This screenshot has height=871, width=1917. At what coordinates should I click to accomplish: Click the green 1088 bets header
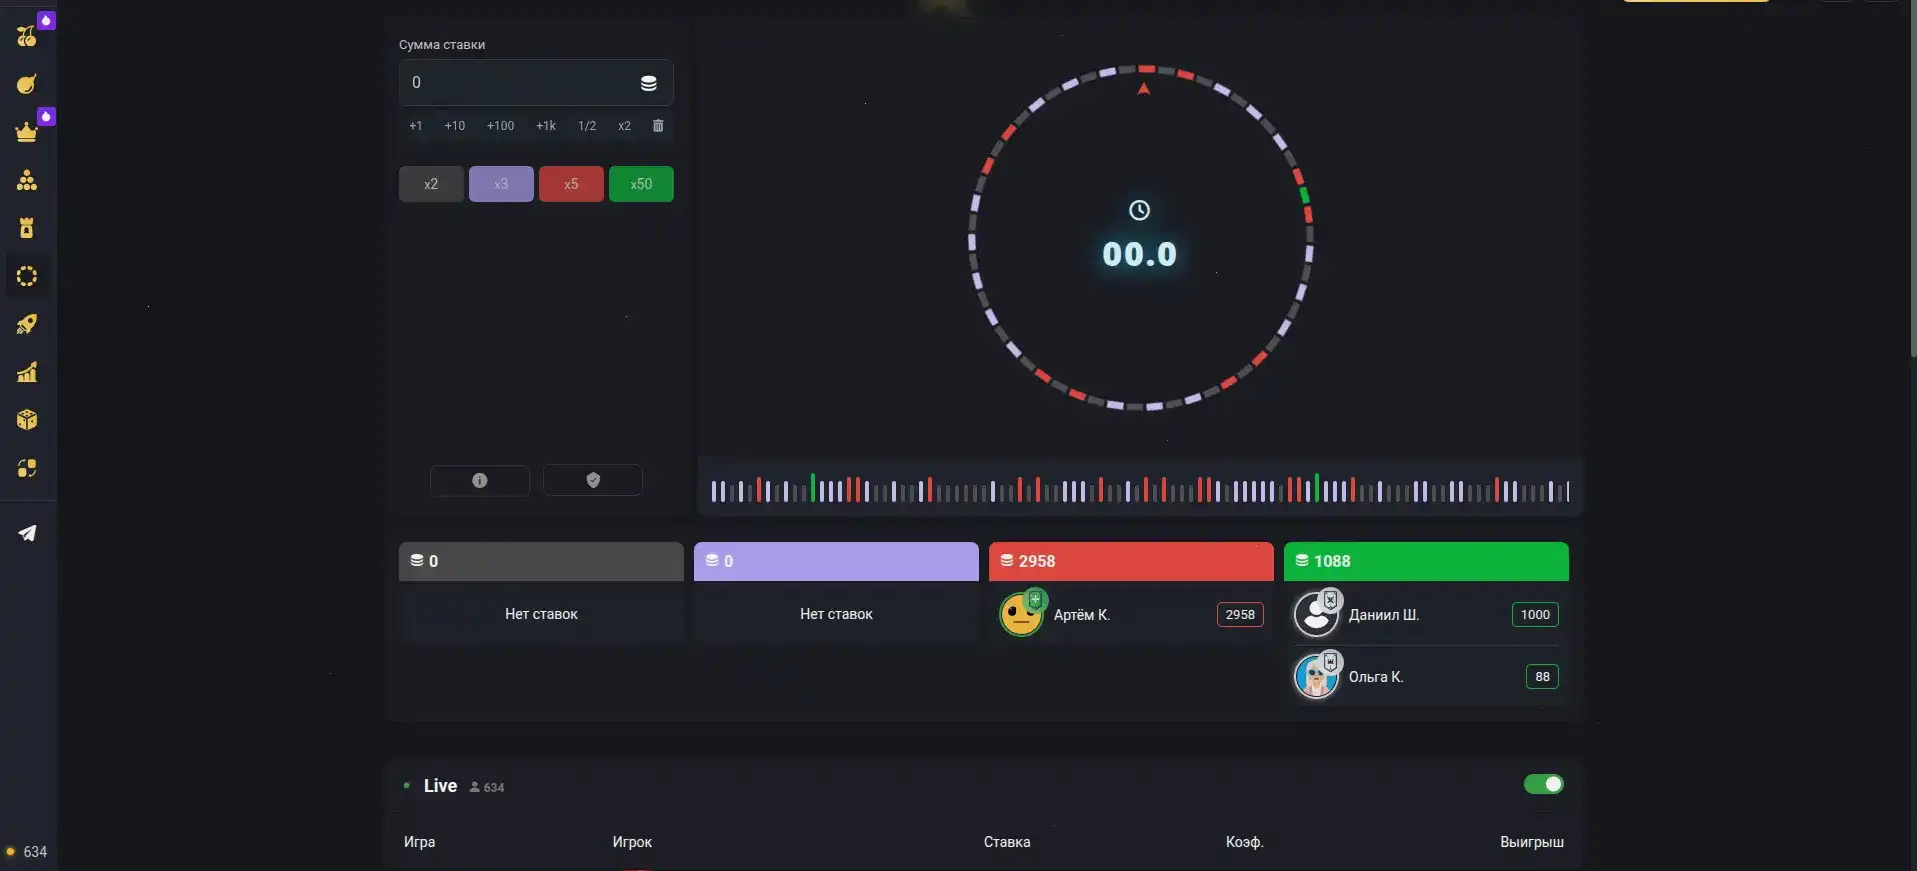point(1425,561)
